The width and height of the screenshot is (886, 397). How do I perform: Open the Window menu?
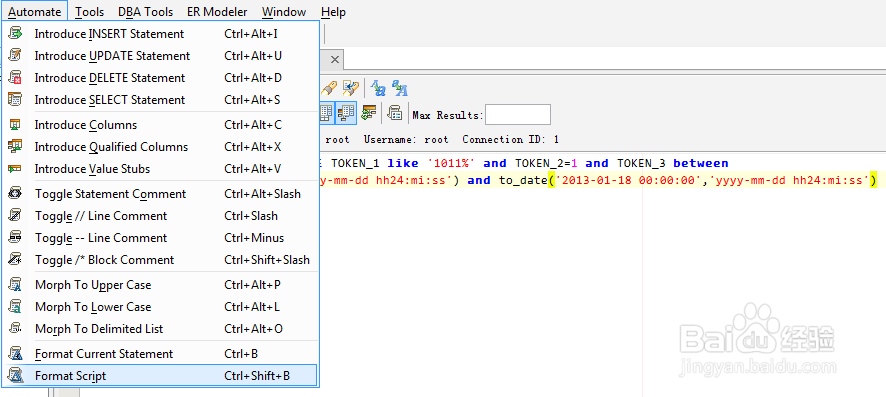pyautogui.click(x=284, y=12)
